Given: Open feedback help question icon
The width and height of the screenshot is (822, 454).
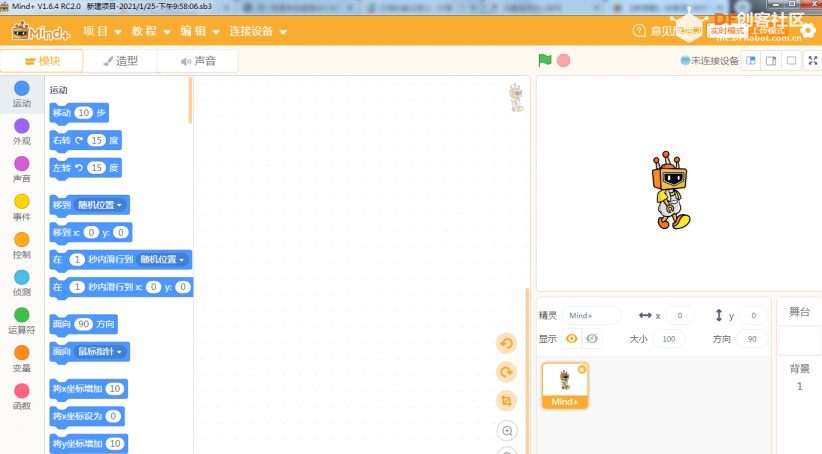Looking at the screenshot, I should tap(639, 31).
